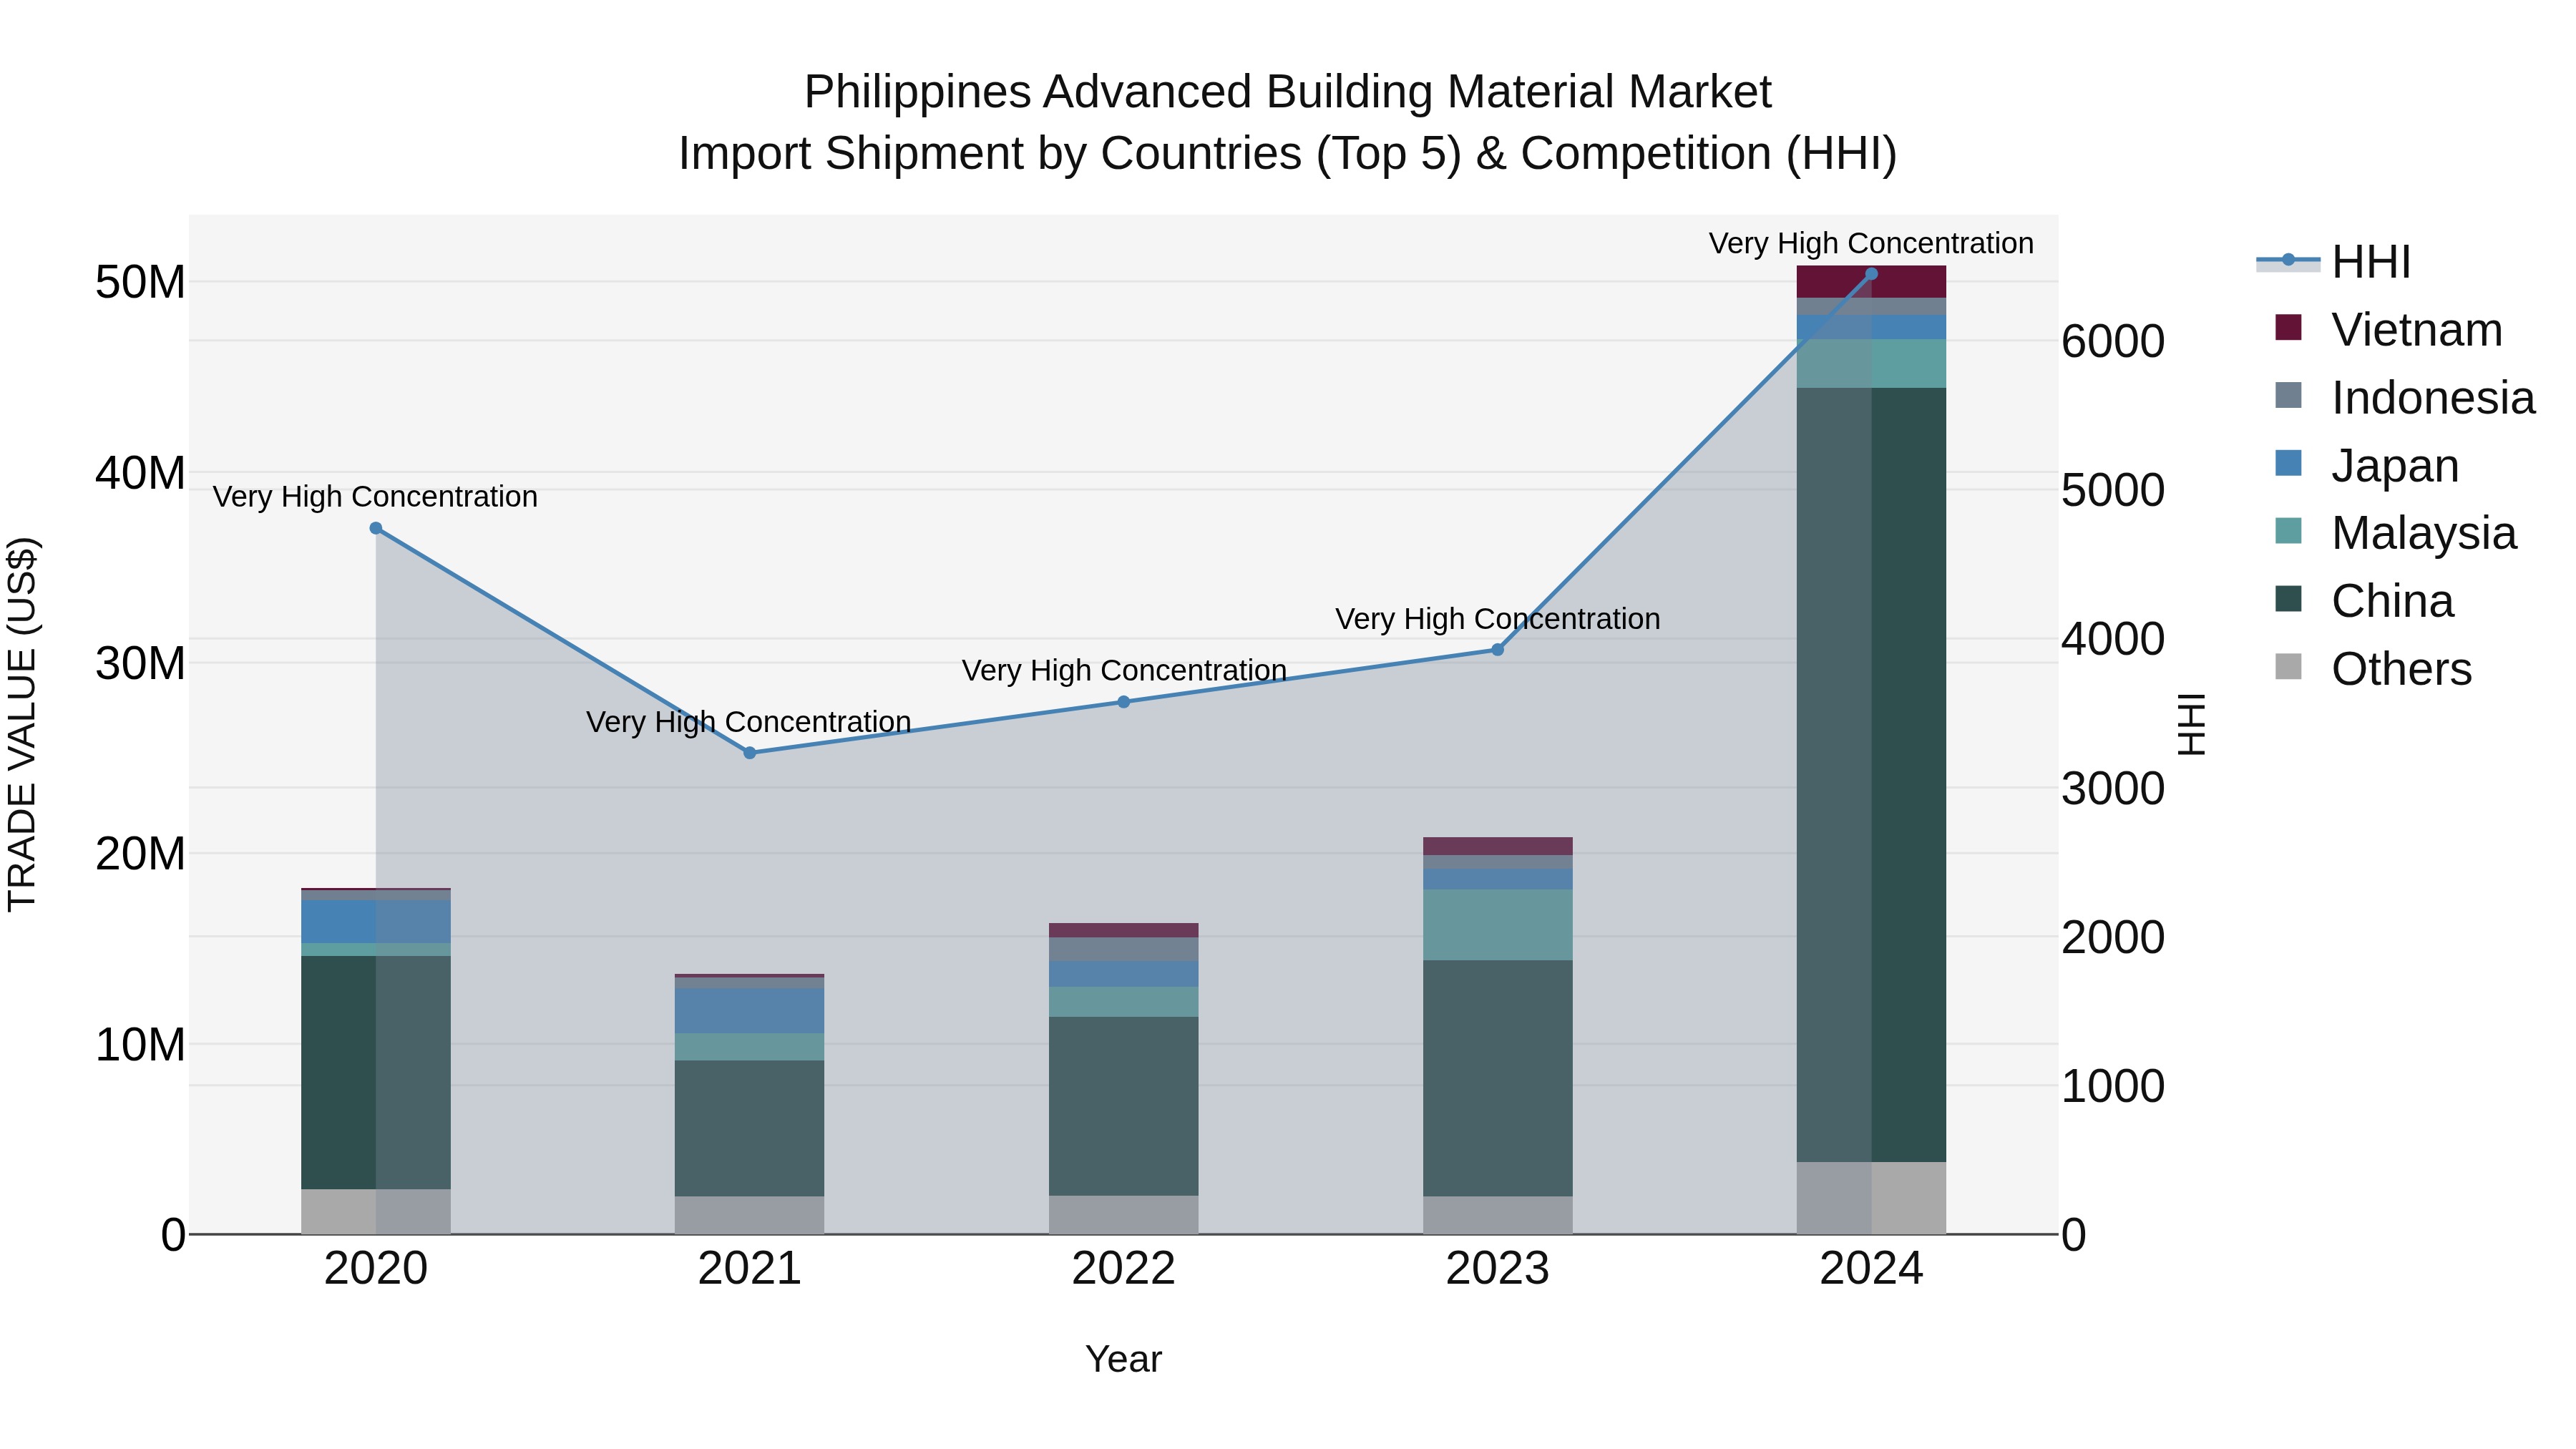2576x1449 pixels.
Task: Click the 40M y-axis tick label
Action: coord(140,473)
